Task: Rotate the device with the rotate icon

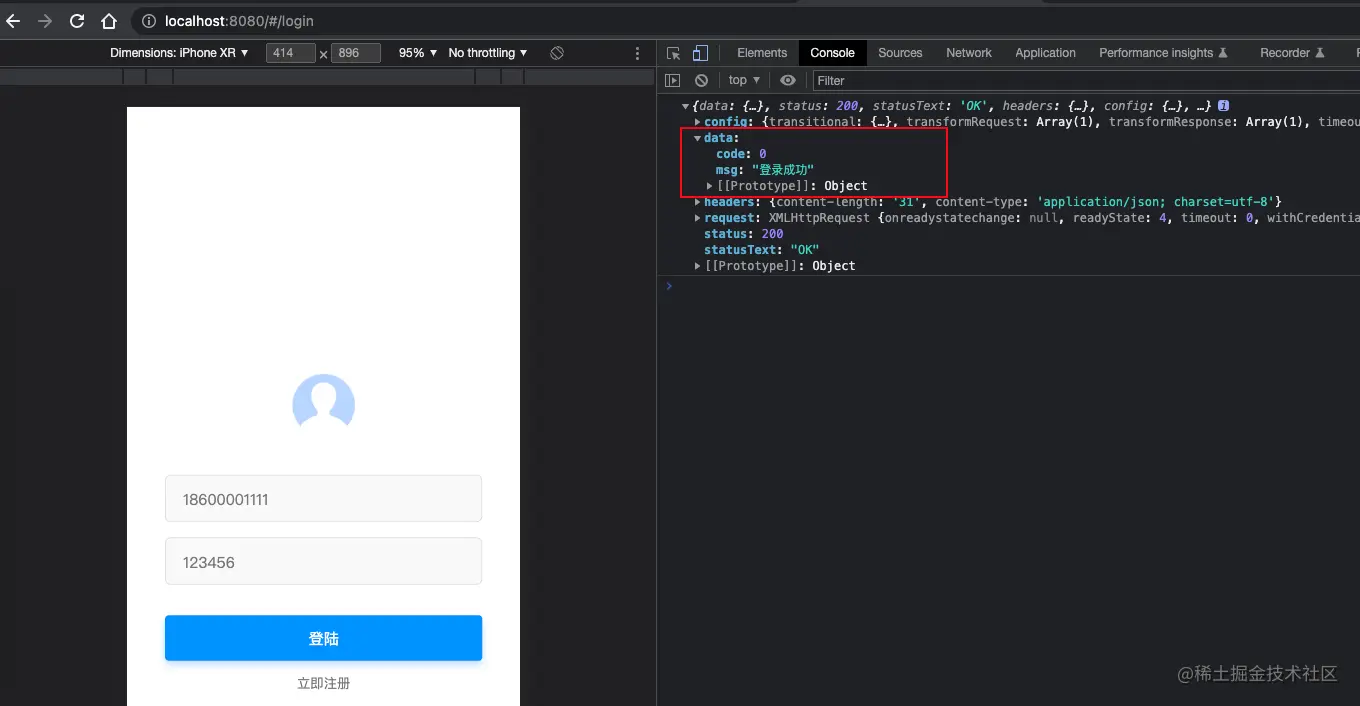Action: pyautogui.click(x=557, y=53)
